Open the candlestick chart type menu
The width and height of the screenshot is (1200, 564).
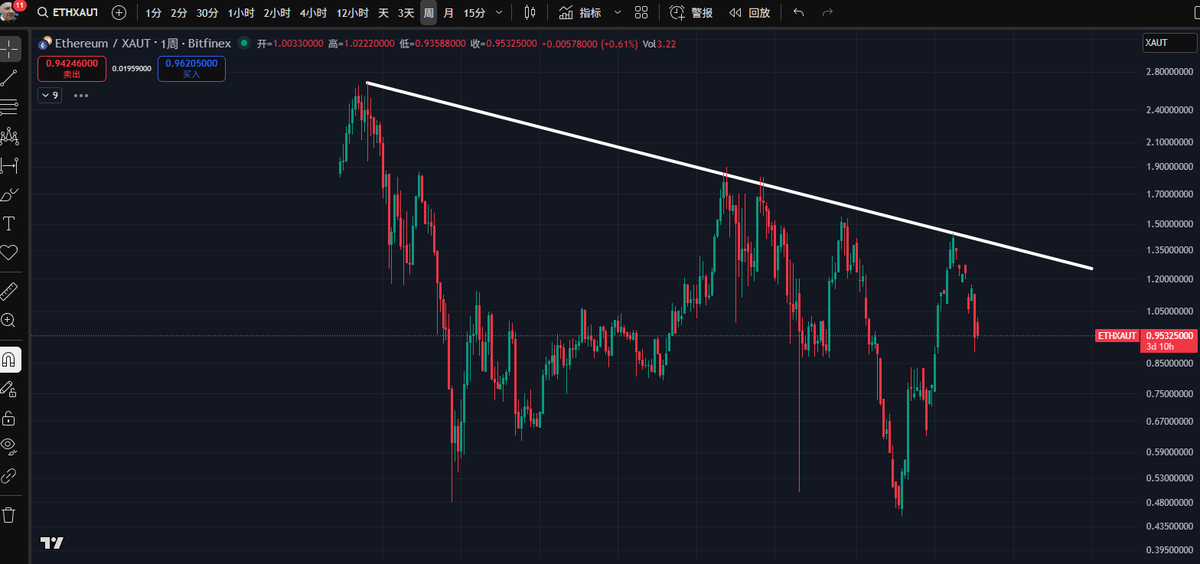coord(529,13)
